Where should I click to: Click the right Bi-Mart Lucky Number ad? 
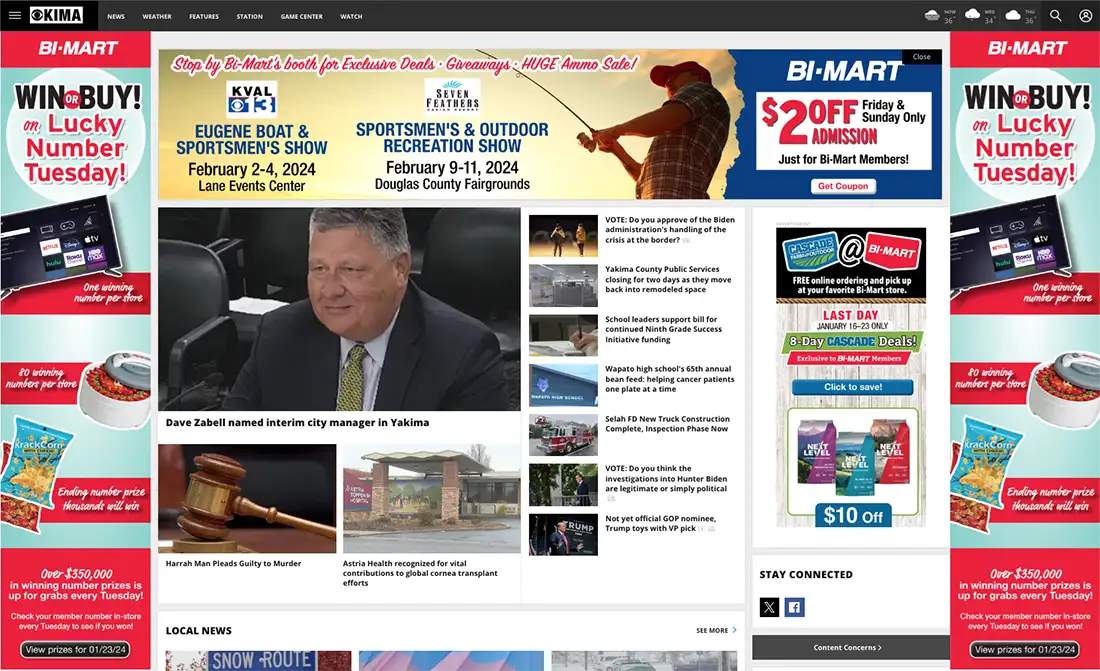(1025, 351)
